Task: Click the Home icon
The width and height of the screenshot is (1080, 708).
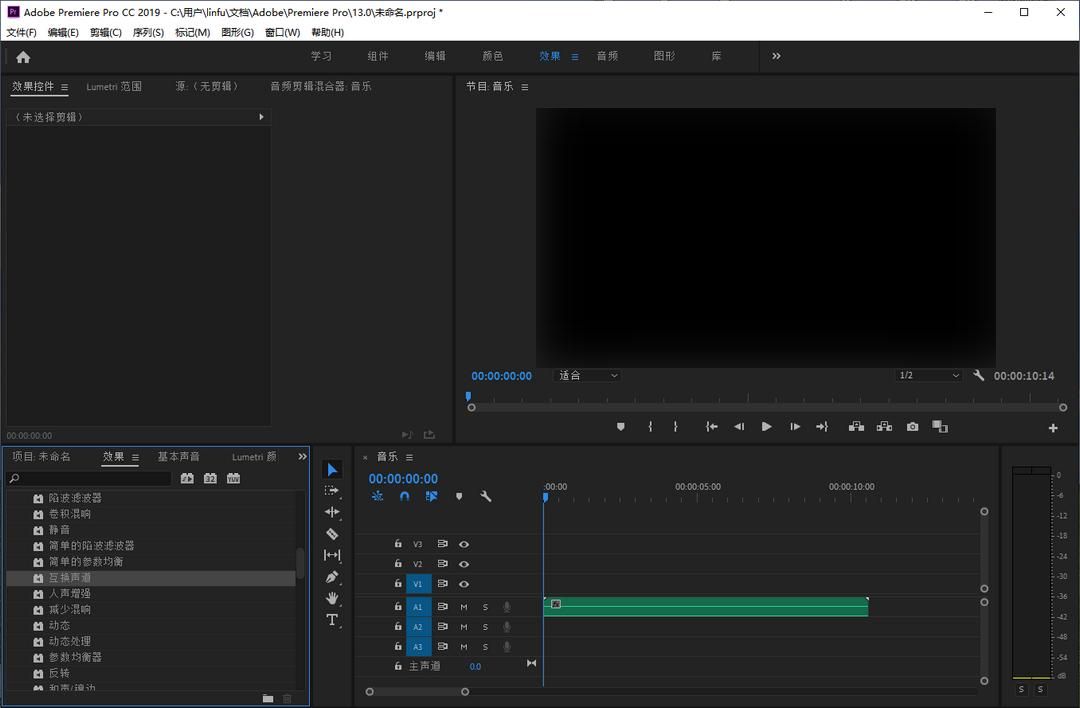Action: pos(23,57)
